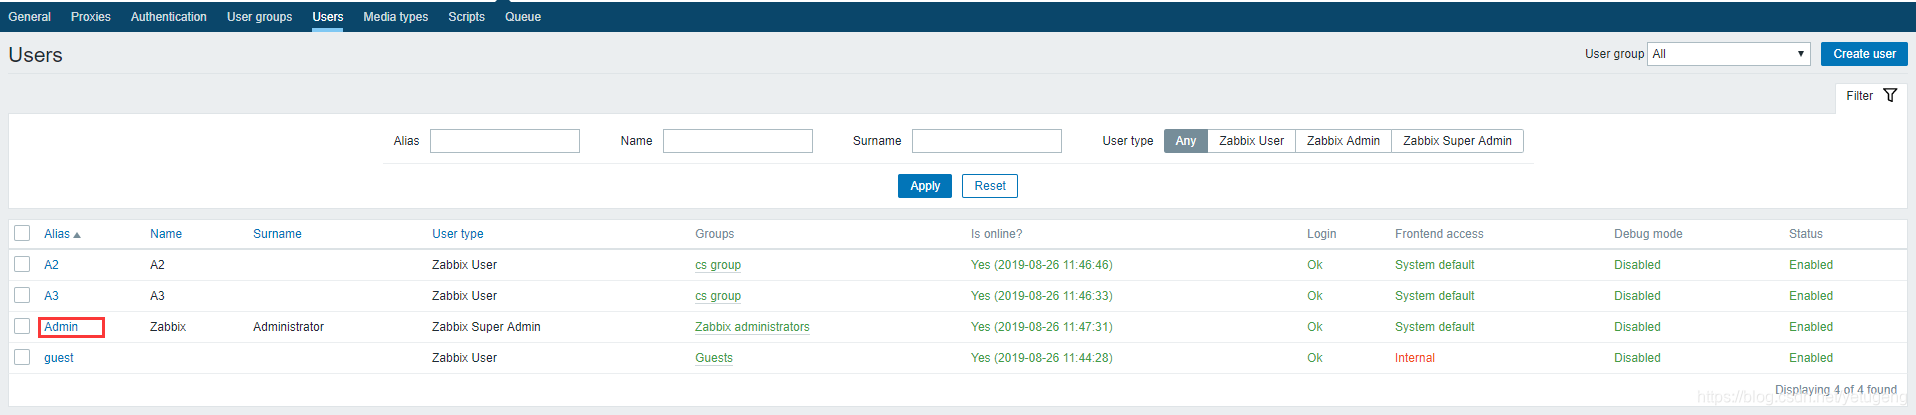Open user A3 details
Image resolution: width=1916 pixels, height=415 pixels.
pos(51,296)
